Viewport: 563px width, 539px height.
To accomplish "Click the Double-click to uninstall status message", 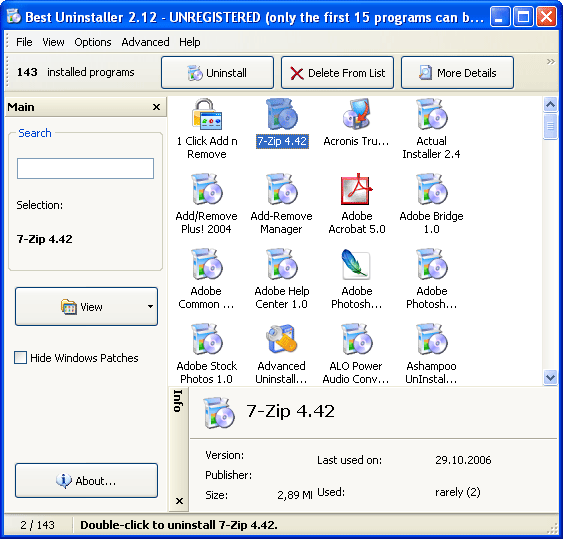I will coord(179,525).
